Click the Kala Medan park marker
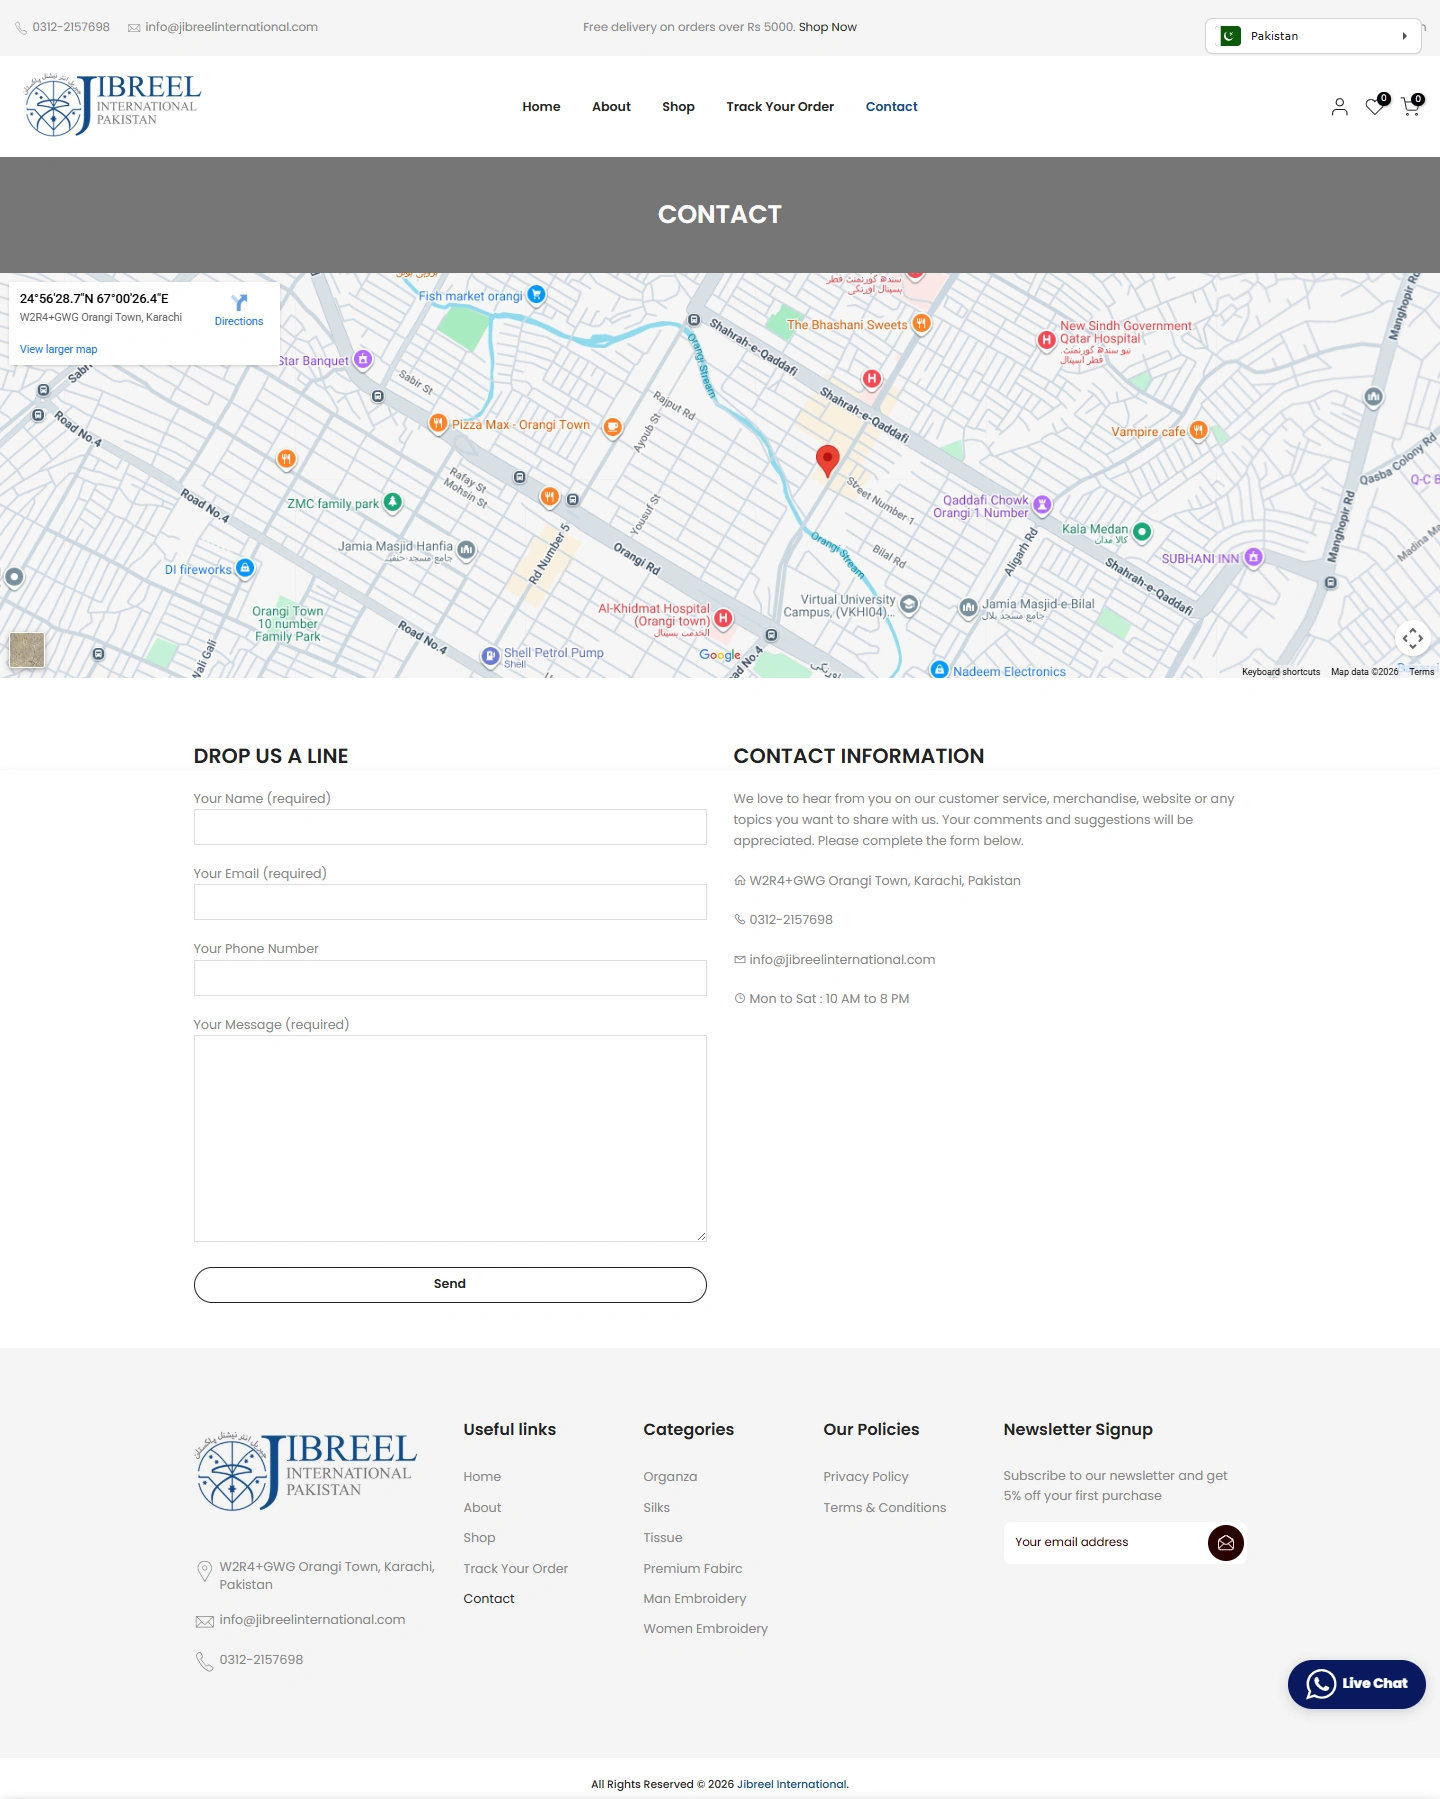This screenshot has height=1799, width=1440. click(1142, 531)
